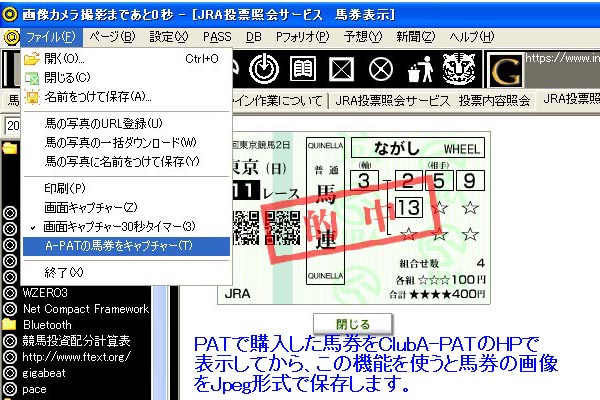Image resolution: width=600 pixels, height=400 pixels.
Task: Click the circle icon next to WZERO3
Action: tap(10, 293)
